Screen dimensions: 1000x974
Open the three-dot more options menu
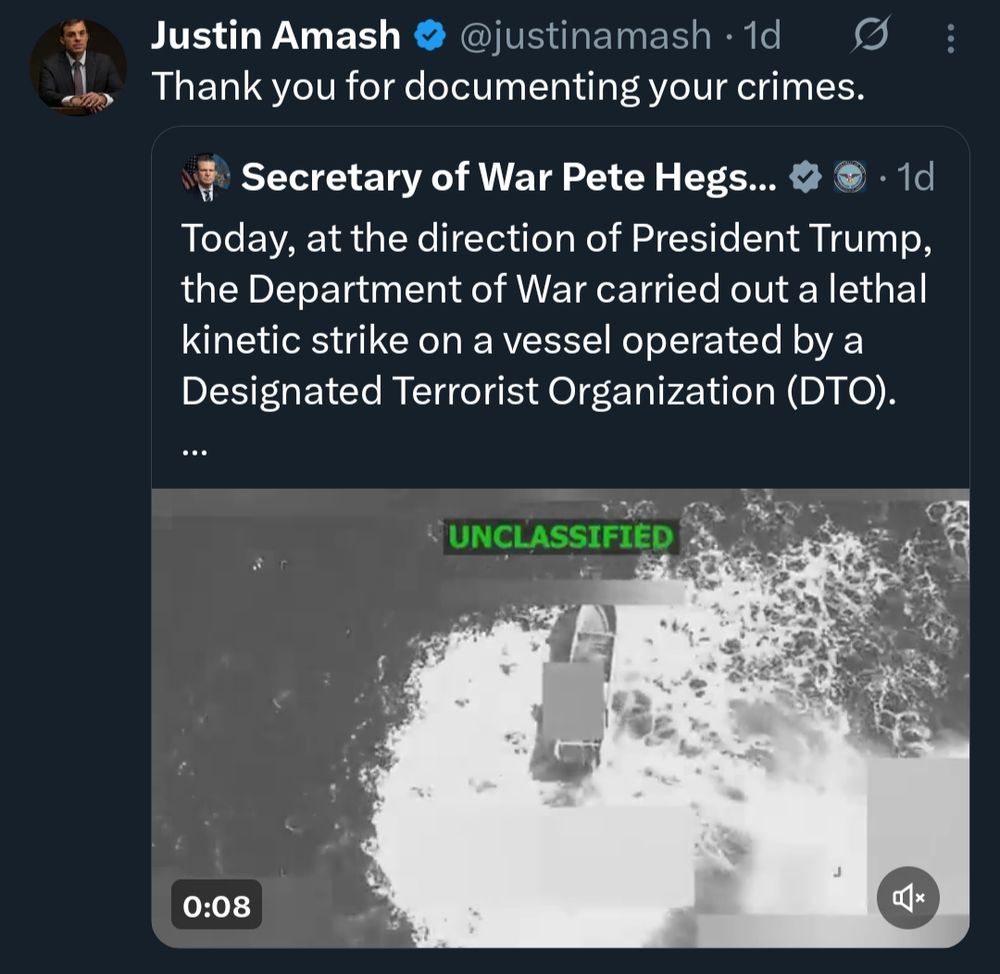click(949, 39)
